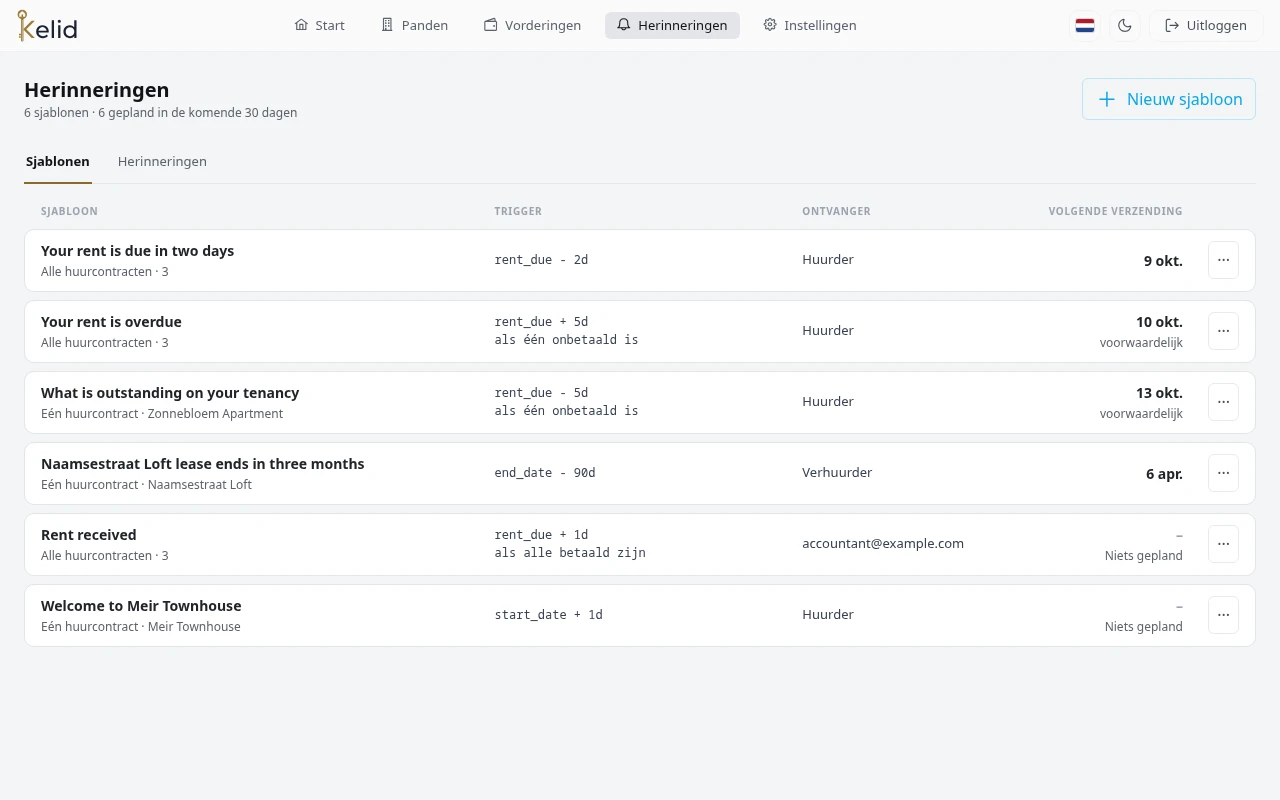Viewport: 1280px width, 800px height.
Task: Click the '10 okt.' next send date
Action: point(1159,322)
